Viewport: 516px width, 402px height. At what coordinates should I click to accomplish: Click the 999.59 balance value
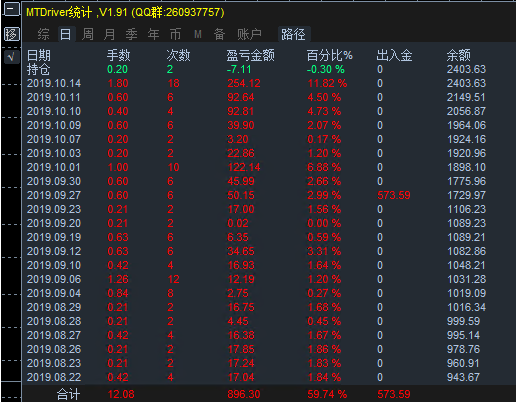pos(463,321)
